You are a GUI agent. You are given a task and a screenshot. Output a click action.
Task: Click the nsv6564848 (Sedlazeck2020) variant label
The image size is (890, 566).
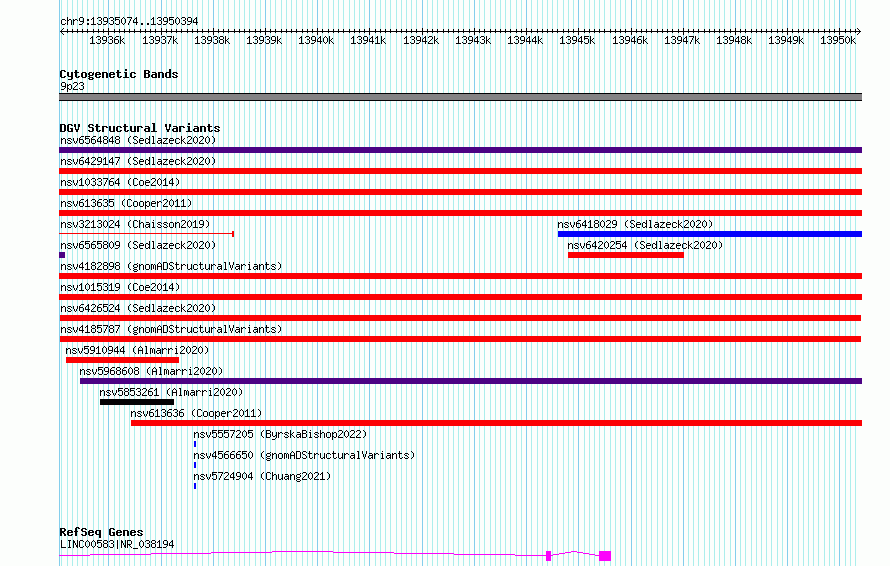tap(138, 140)
